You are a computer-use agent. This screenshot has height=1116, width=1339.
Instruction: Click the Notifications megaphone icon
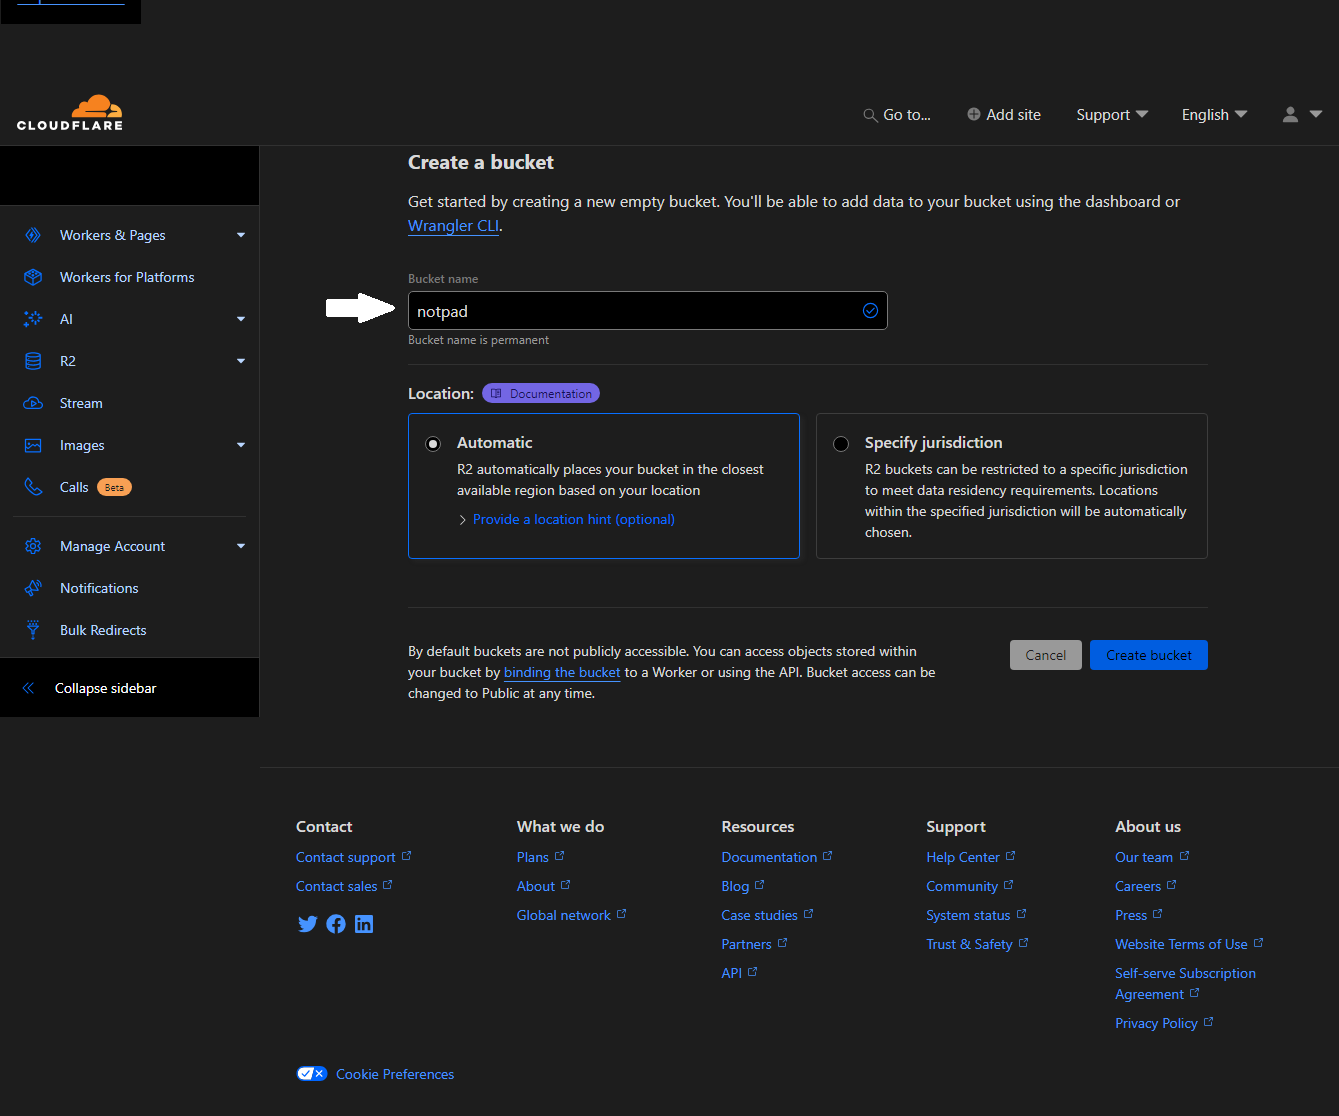coord(33,588)
